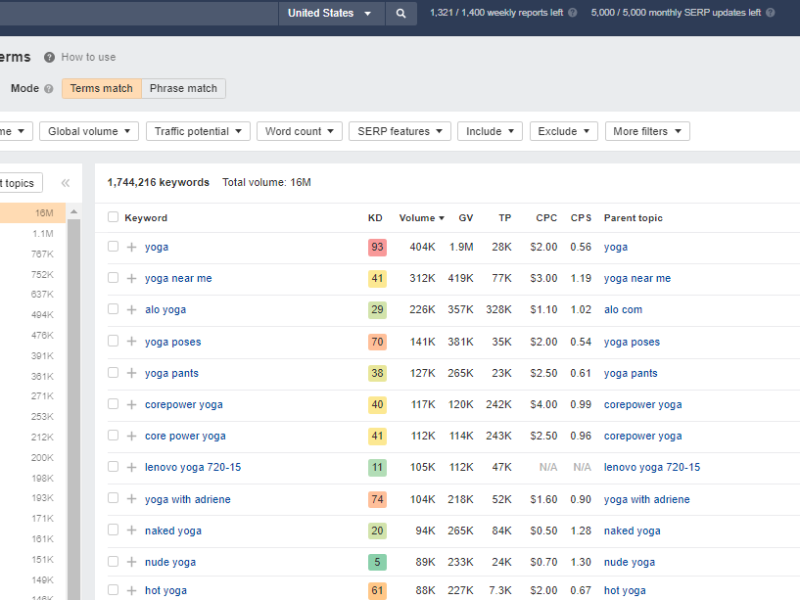
Task: Click plus icon beside yoga poses
Action: [131, 342]
